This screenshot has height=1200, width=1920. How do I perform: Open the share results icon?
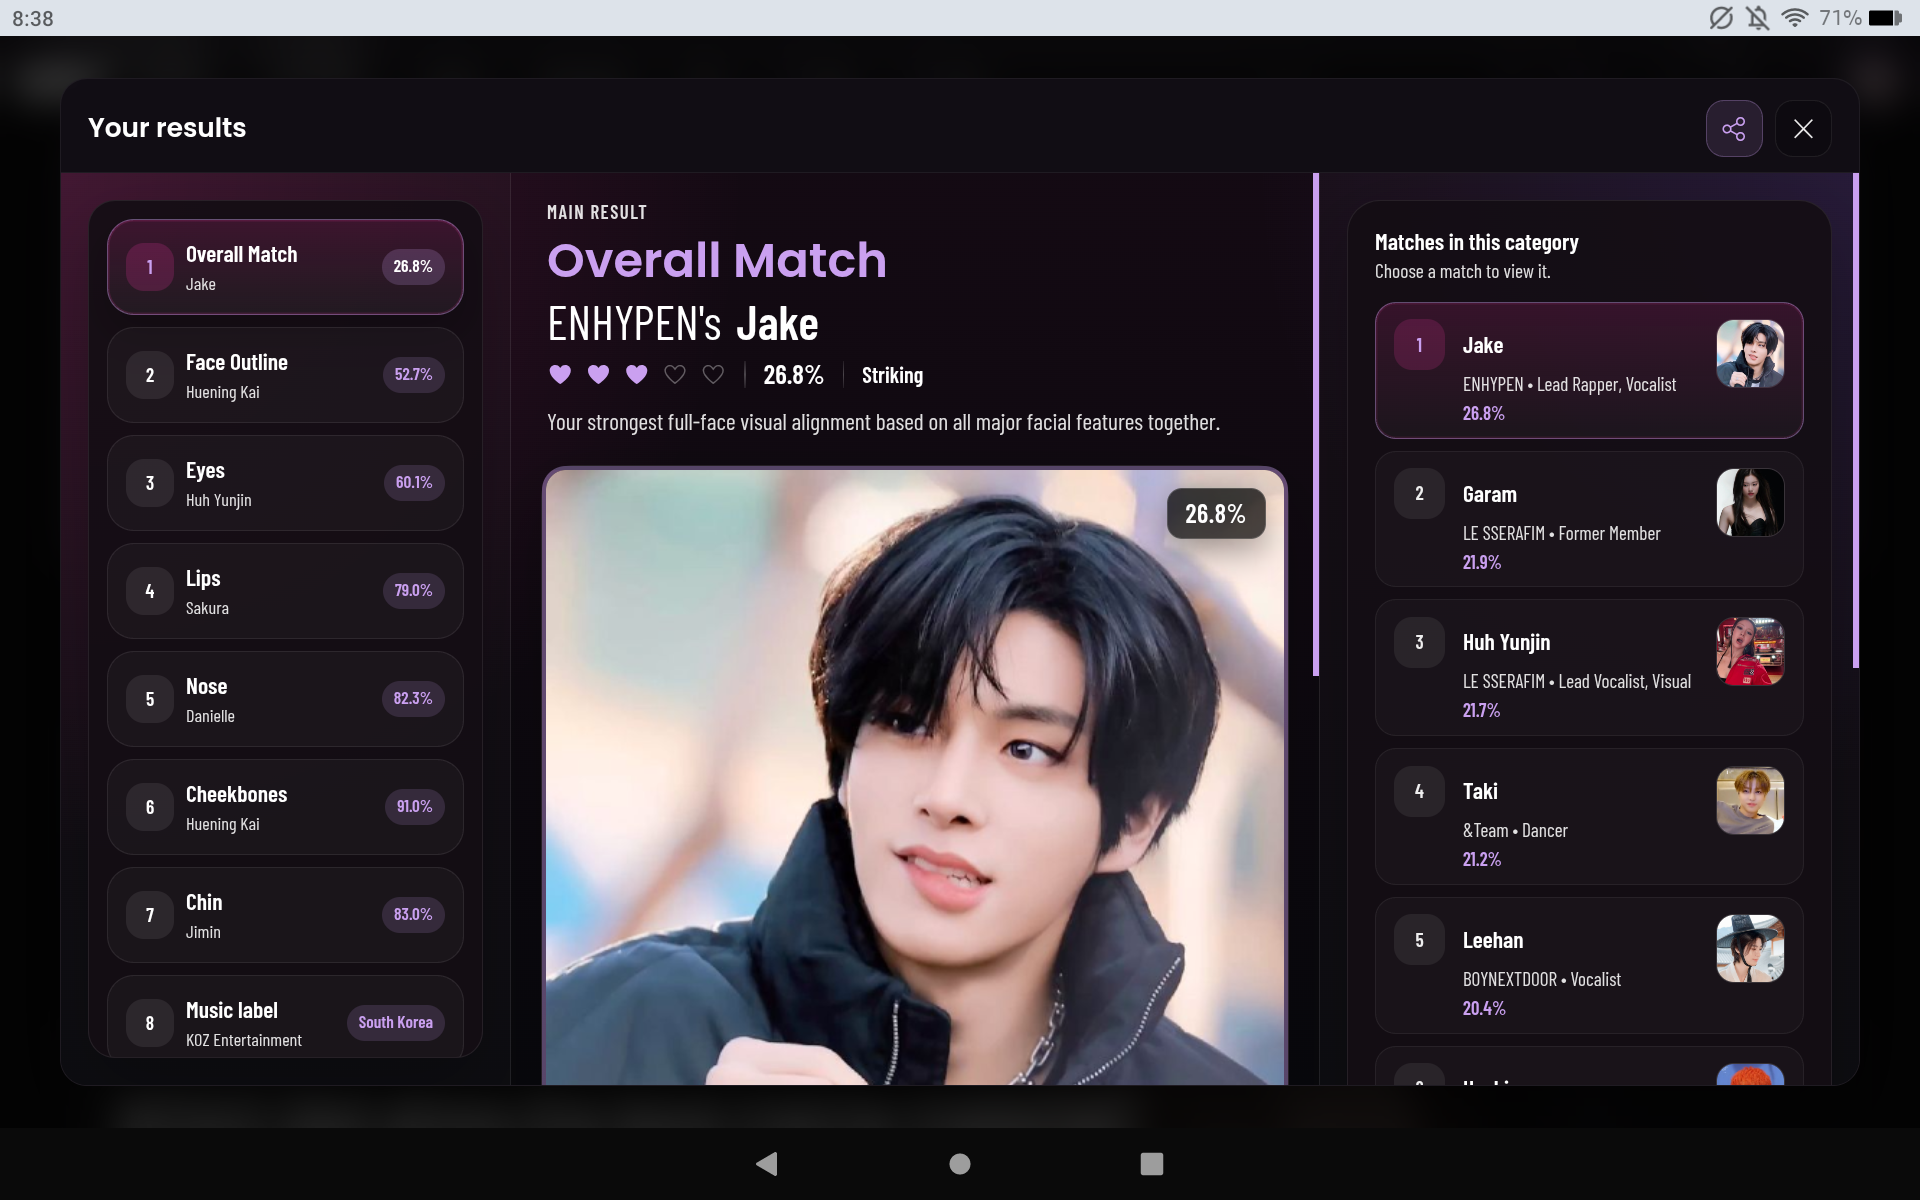tap(1734, 128)
